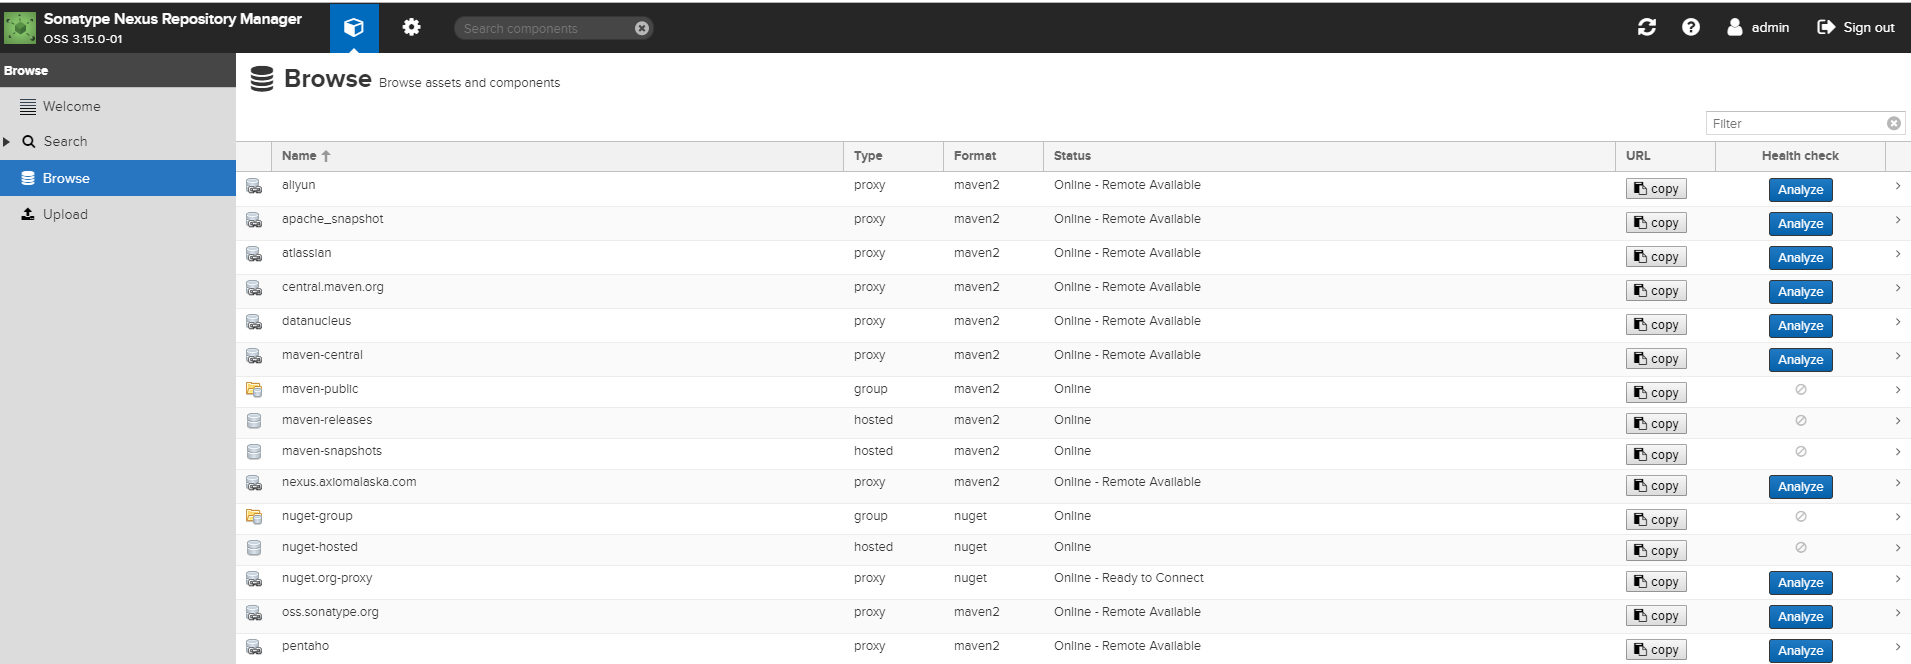Expand the Search tree node arrow
Screen dimensions: 1911x664
pyautogui.click(x=7, y=142)
